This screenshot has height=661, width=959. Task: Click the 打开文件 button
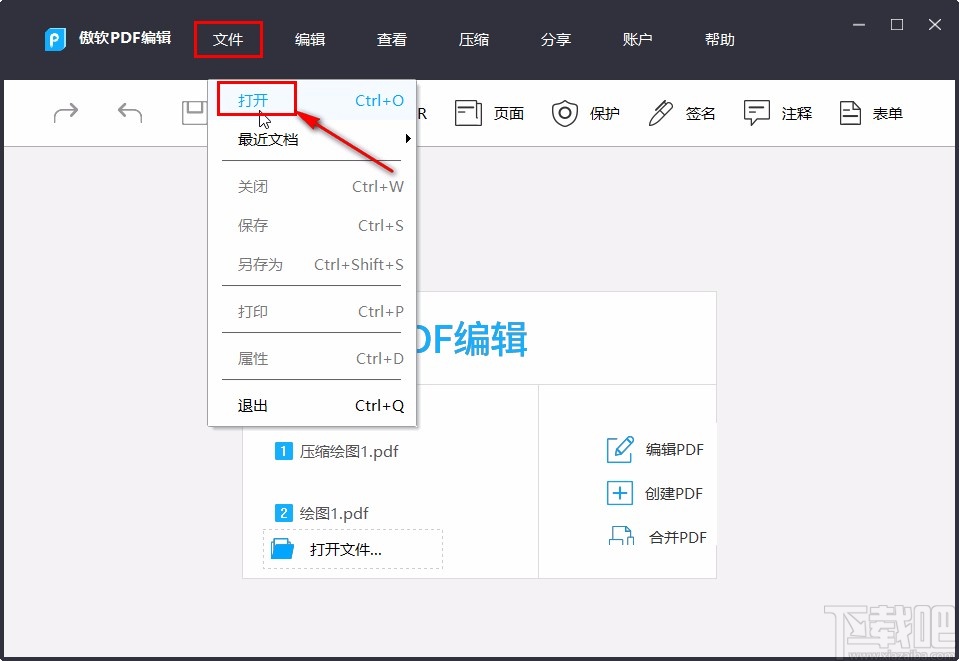pos(352,548)
